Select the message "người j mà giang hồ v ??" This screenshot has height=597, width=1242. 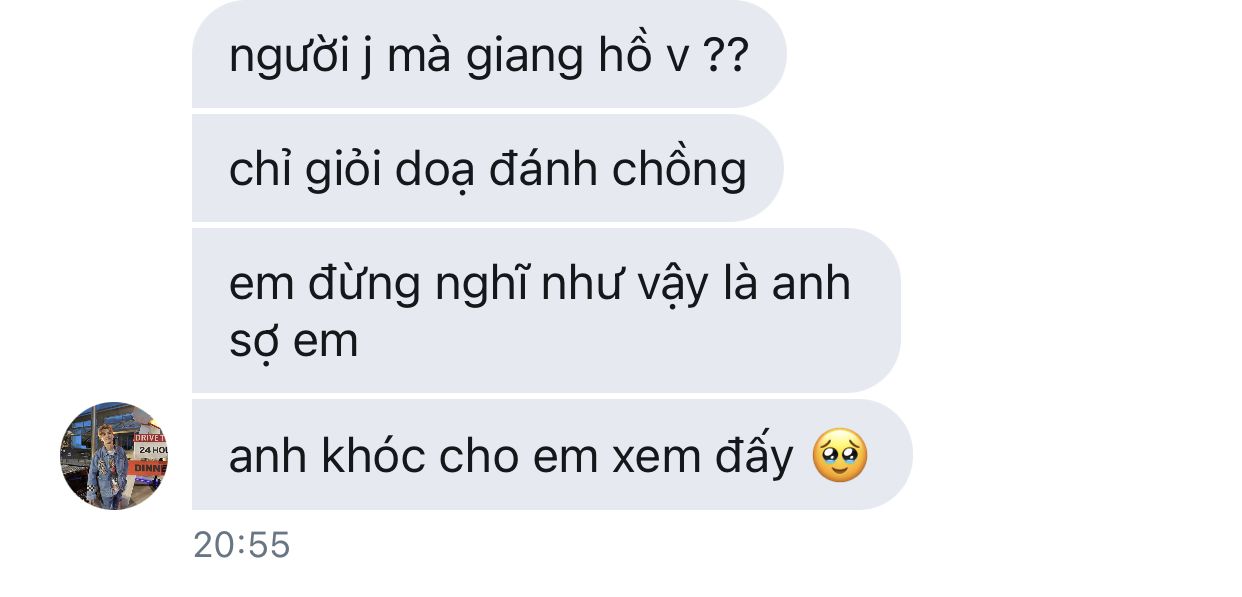(489, 54)
